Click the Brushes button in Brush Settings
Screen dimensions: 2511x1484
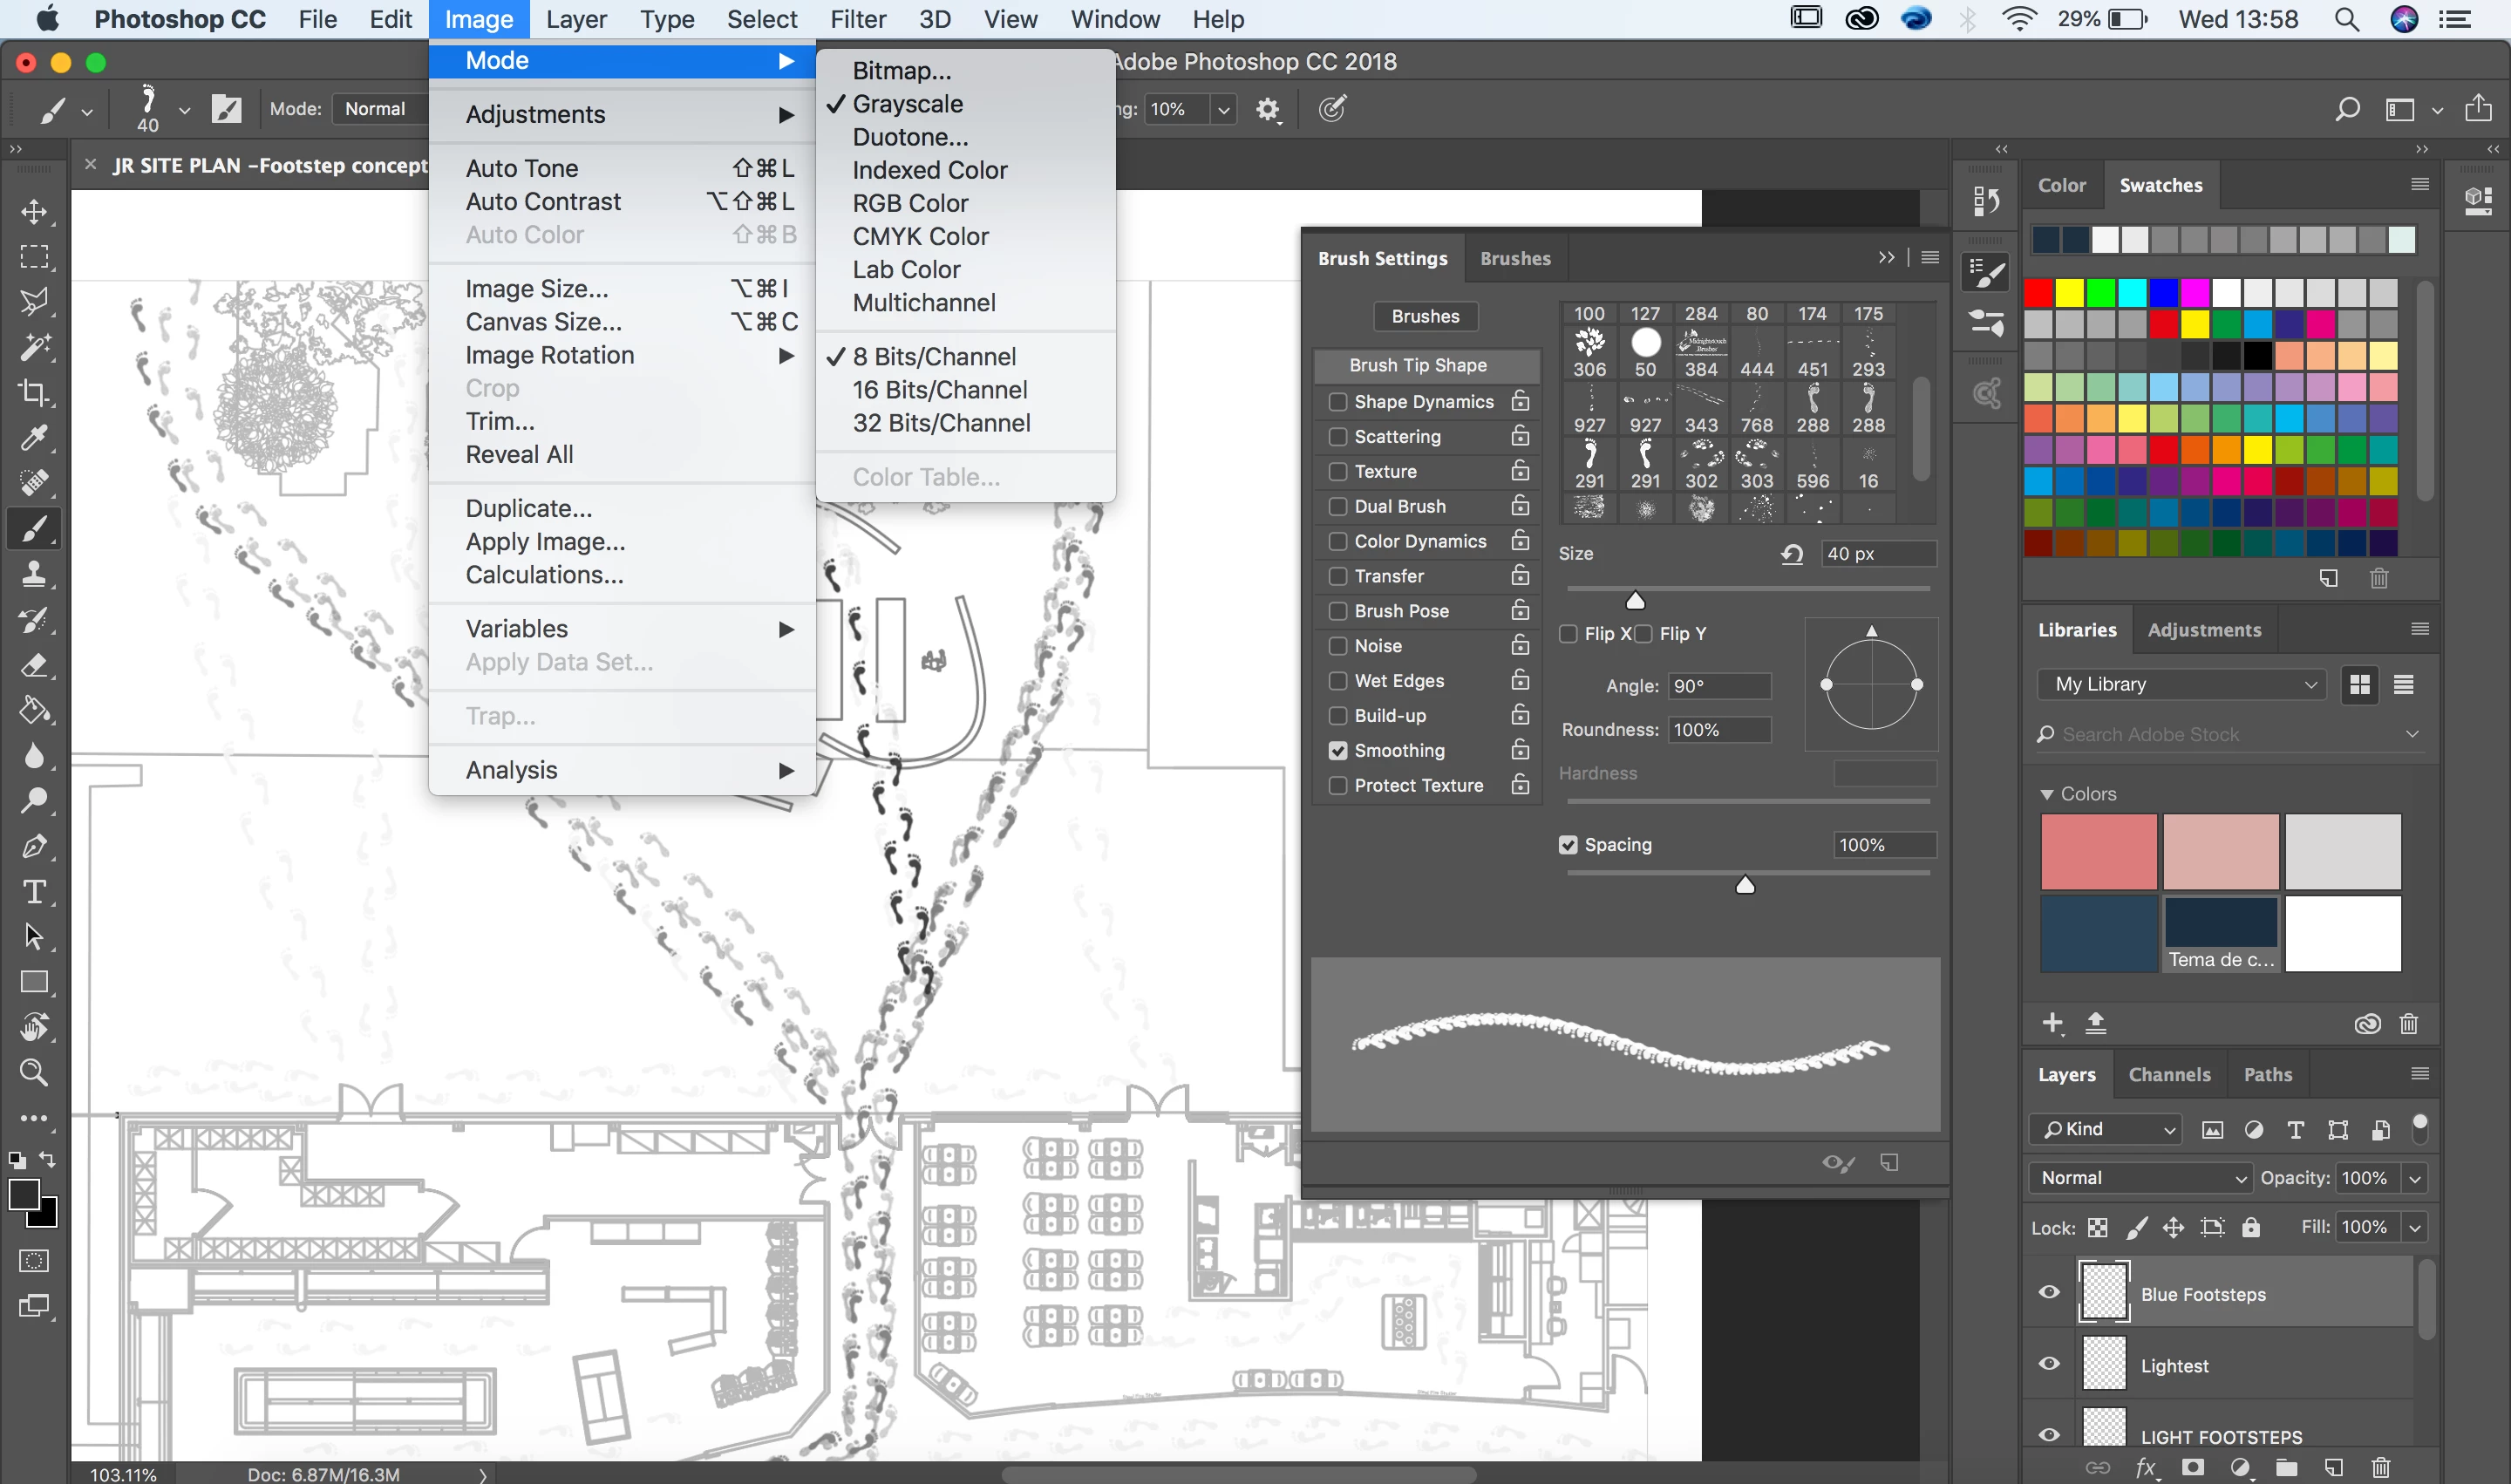click(1425, 316)
